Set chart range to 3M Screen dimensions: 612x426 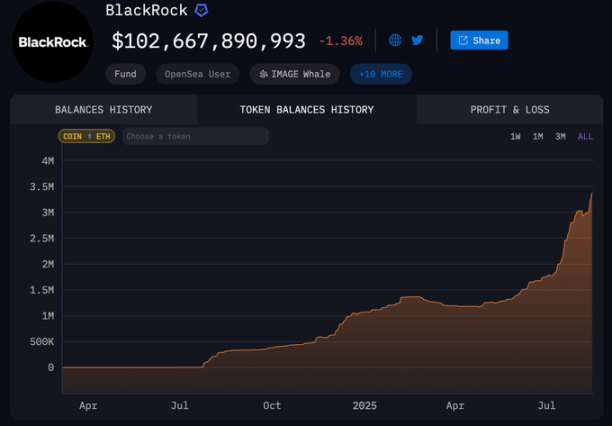(561, 136)
